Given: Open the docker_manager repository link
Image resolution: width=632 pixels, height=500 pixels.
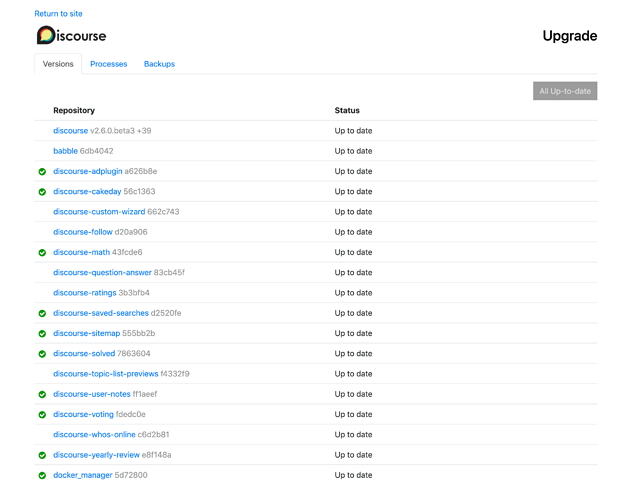Looking at the screenshot, I should click(x=83, y=475).
